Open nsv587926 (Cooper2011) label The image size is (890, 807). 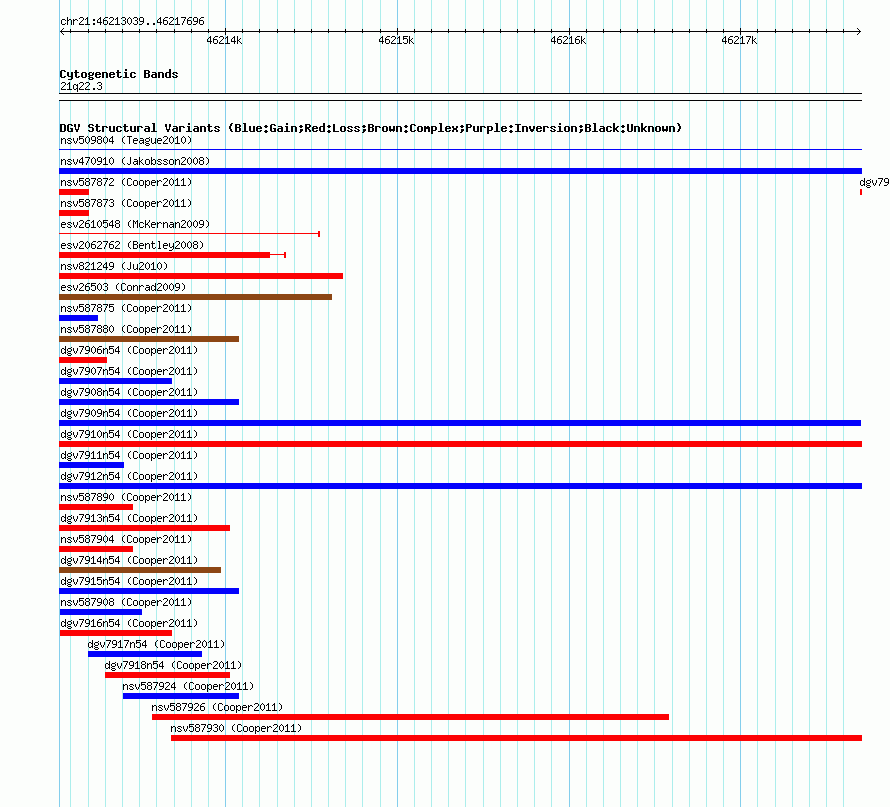217,707
